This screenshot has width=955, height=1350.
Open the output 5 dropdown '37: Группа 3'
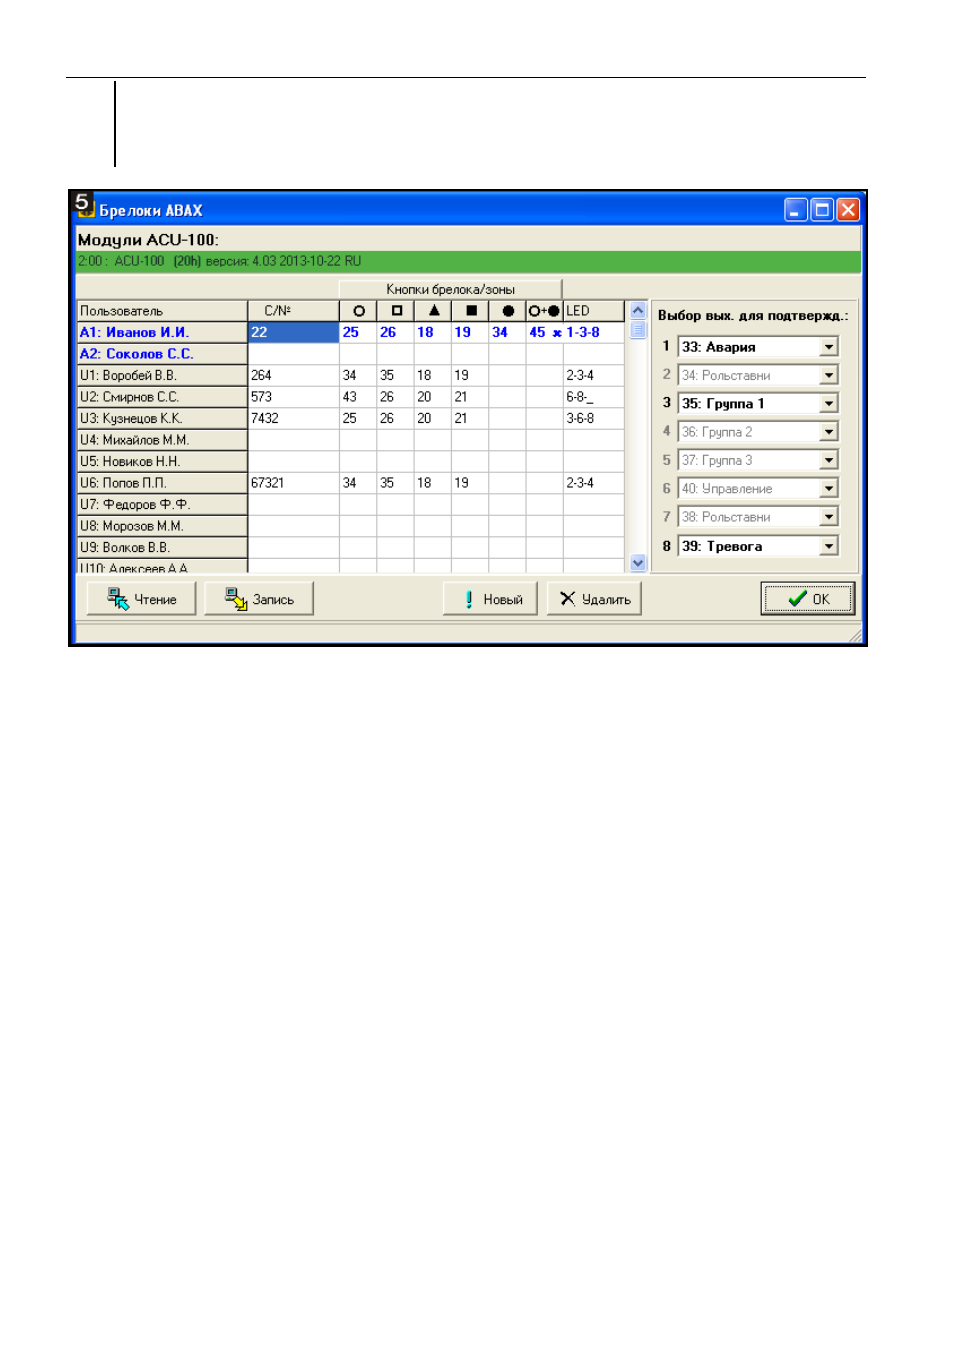point(829,460)
